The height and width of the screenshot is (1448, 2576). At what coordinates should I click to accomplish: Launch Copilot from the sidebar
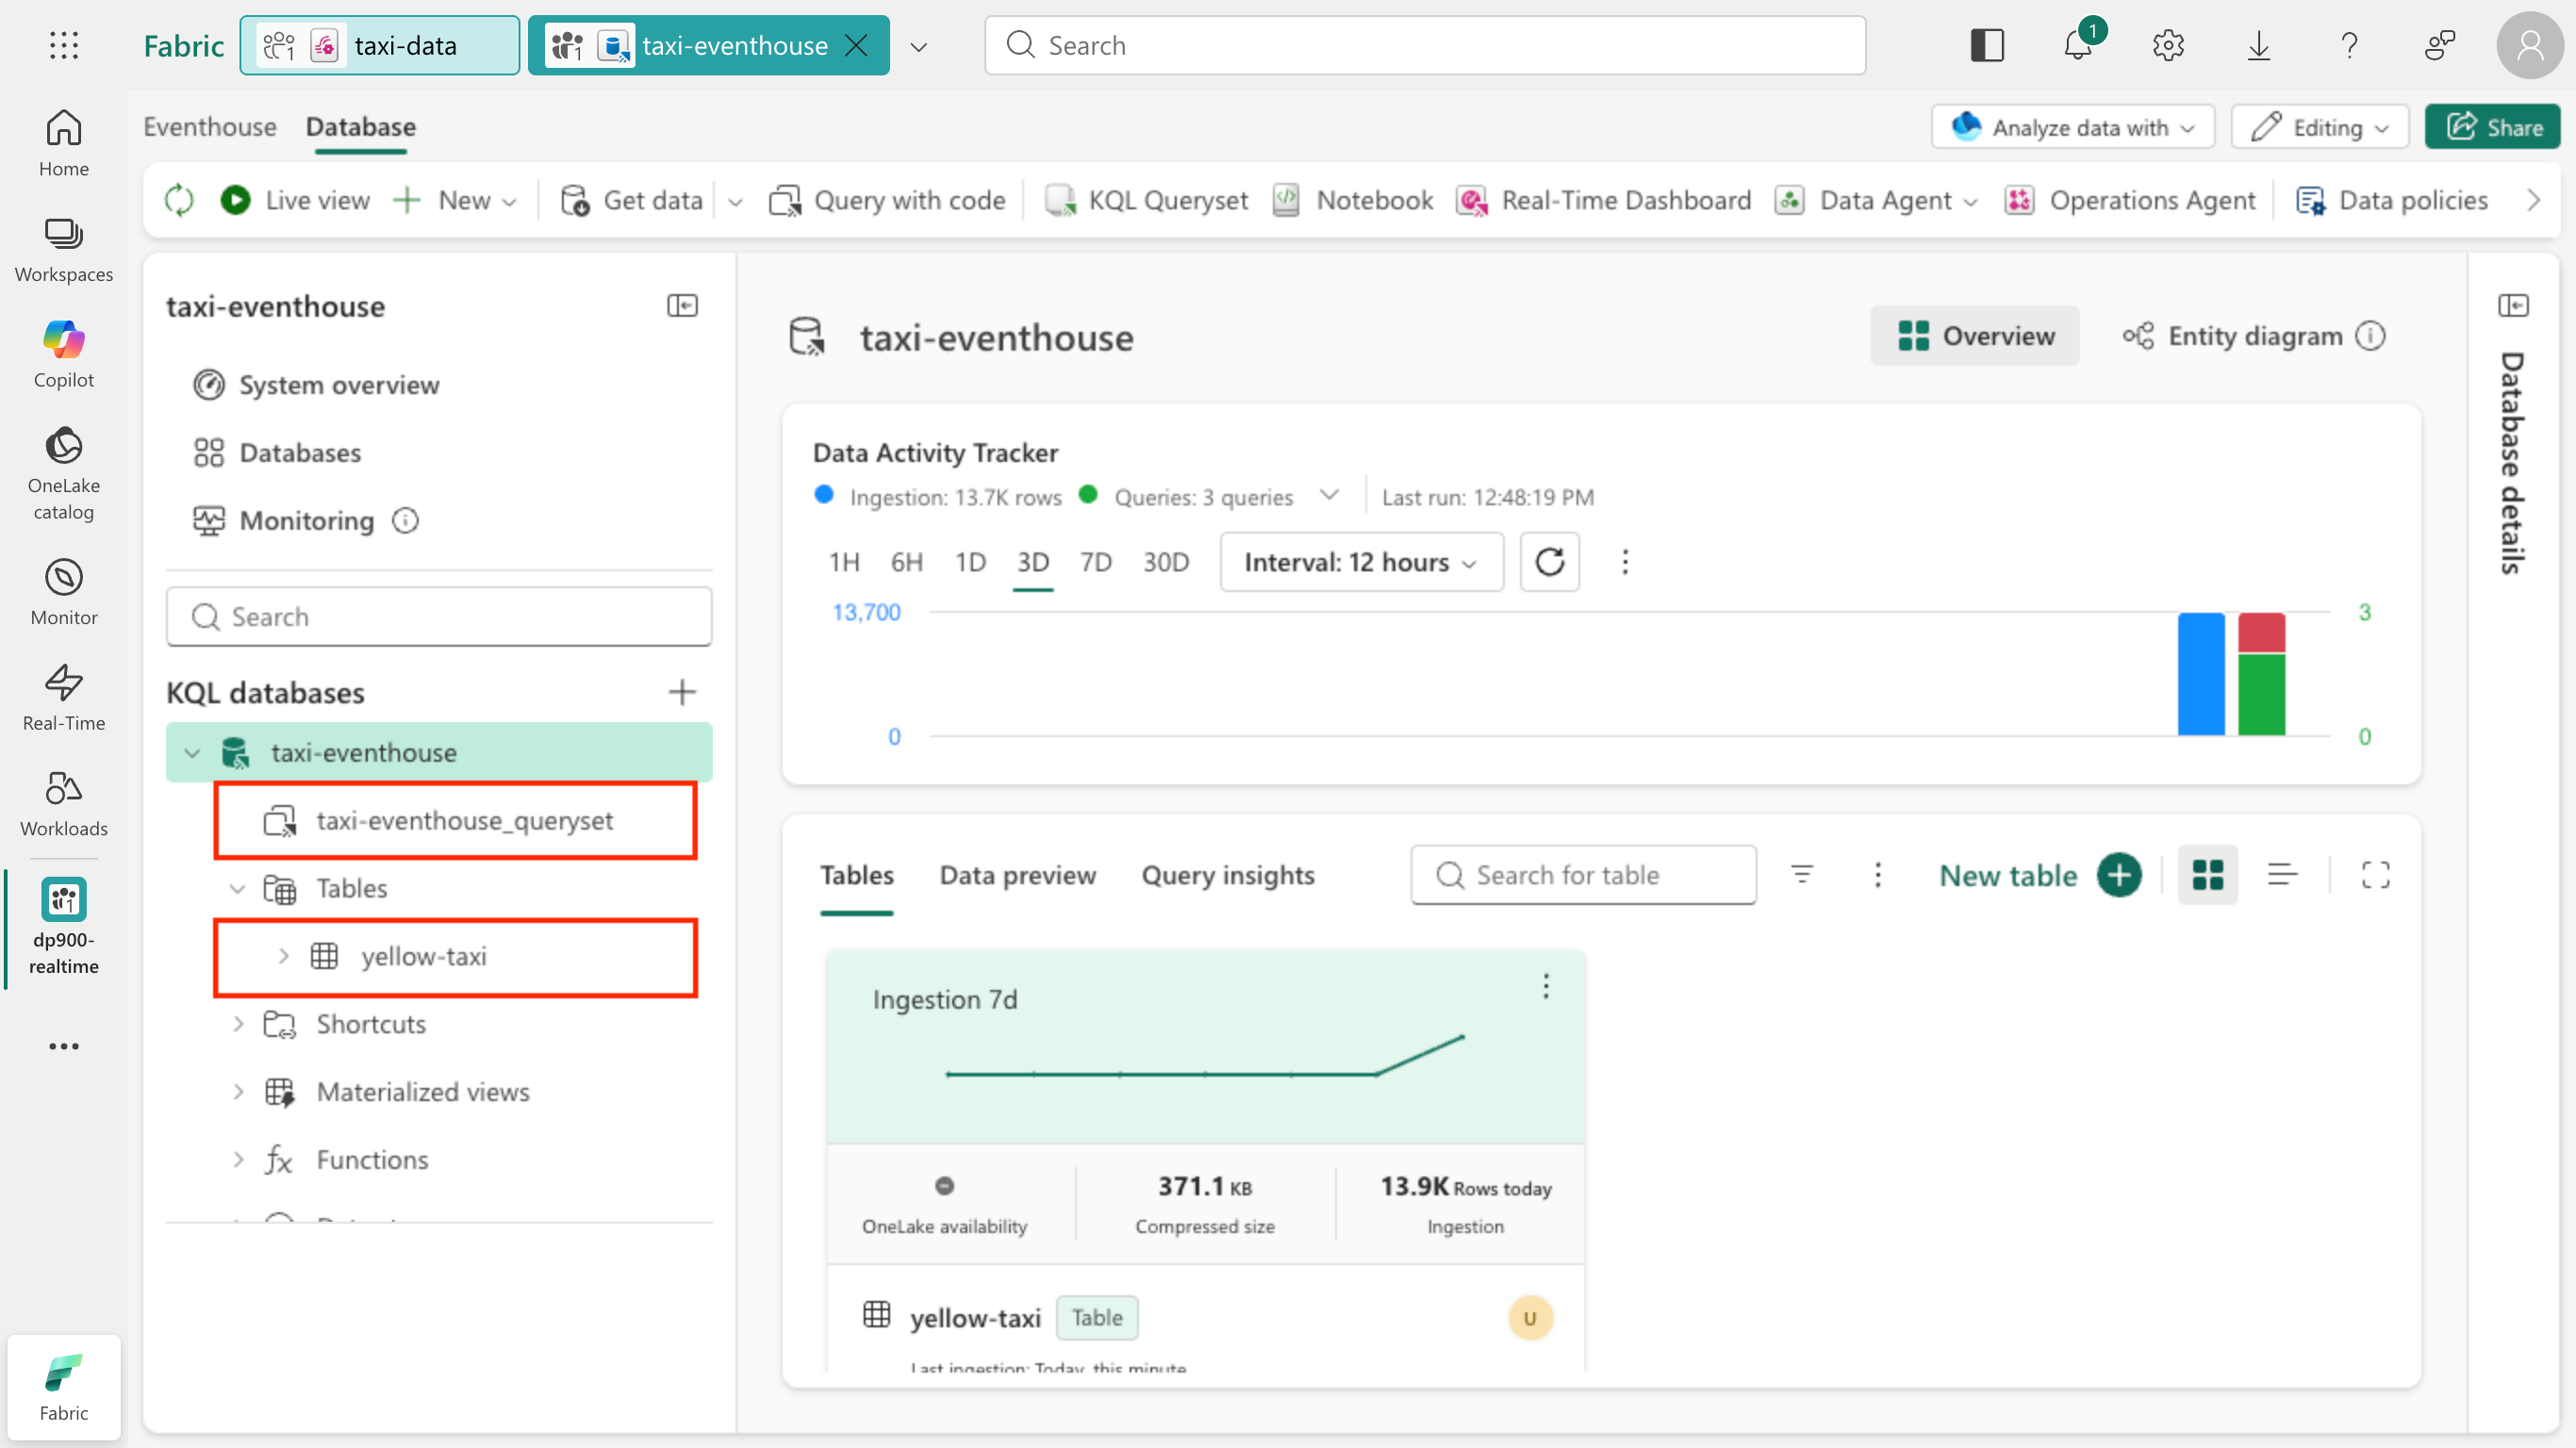tap(64, 355)
